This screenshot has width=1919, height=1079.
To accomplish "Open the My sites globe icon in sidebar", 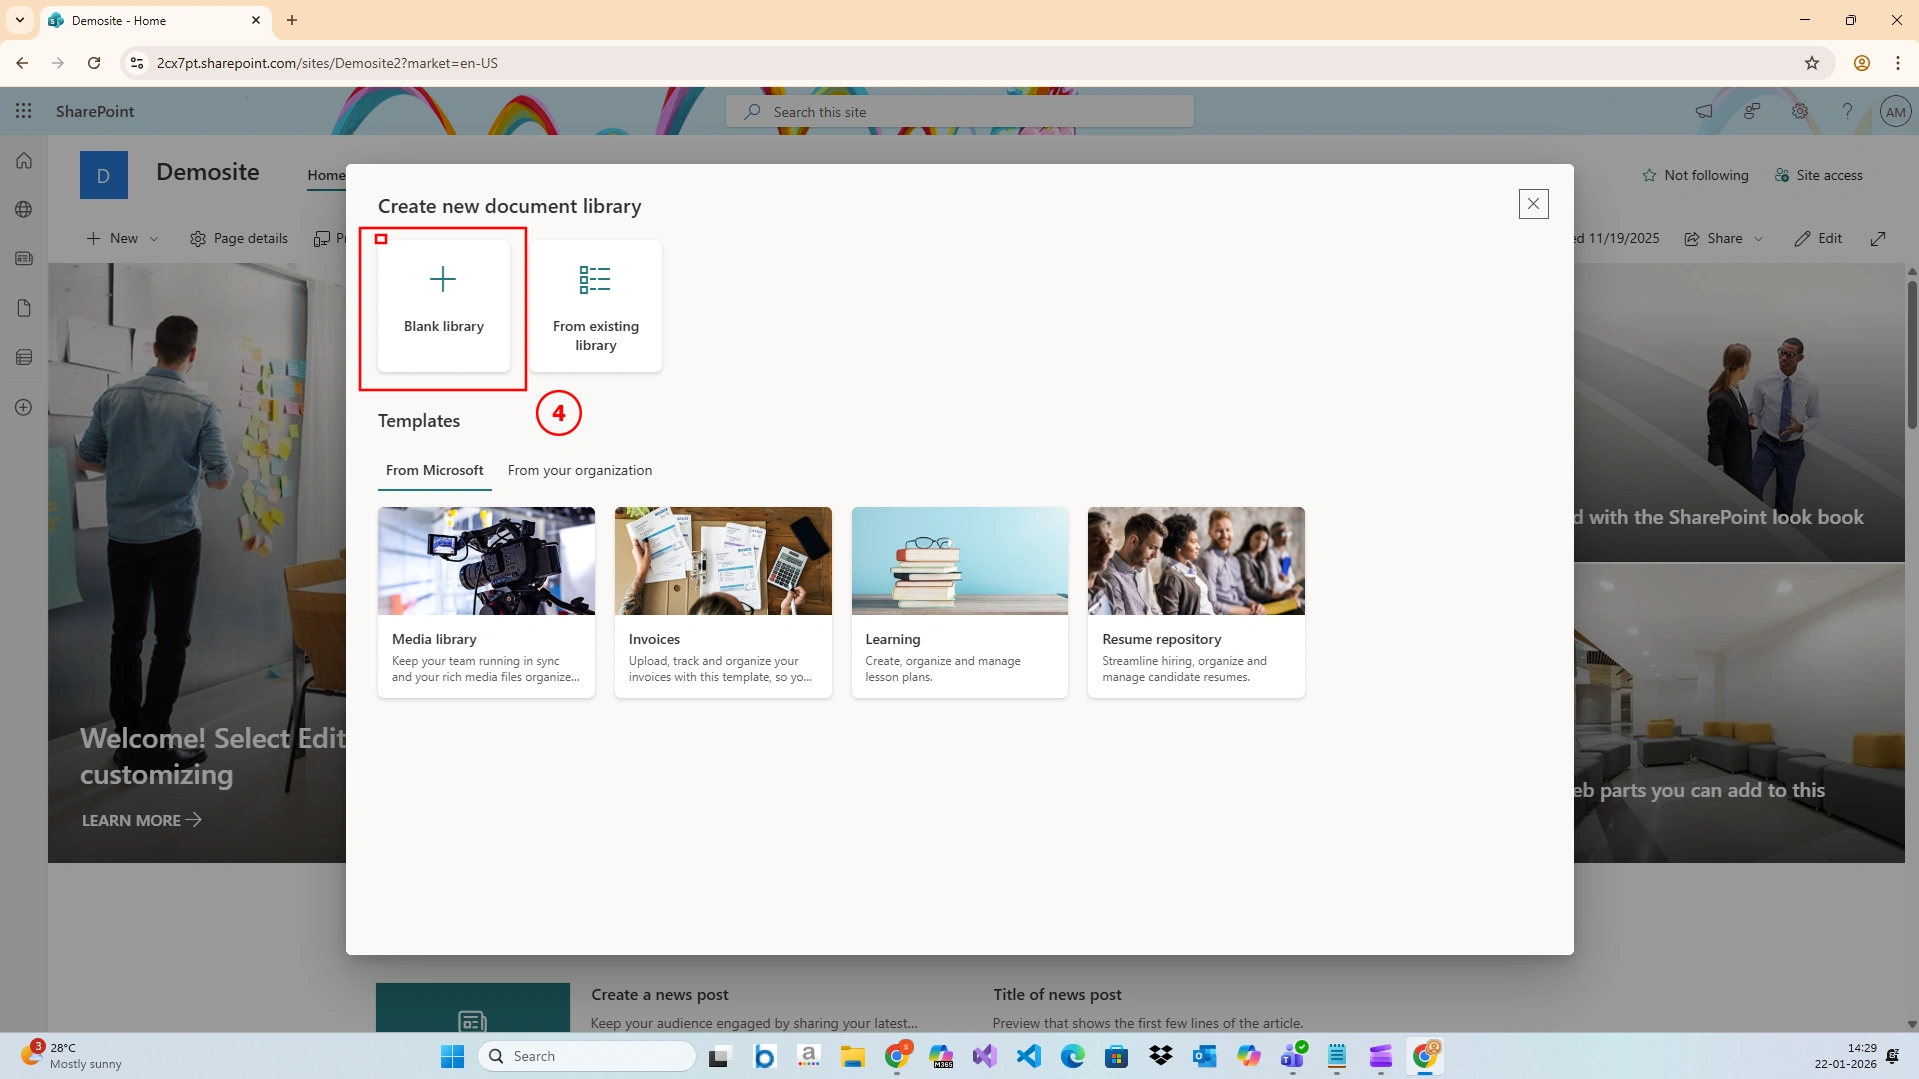I will (24, 210).
